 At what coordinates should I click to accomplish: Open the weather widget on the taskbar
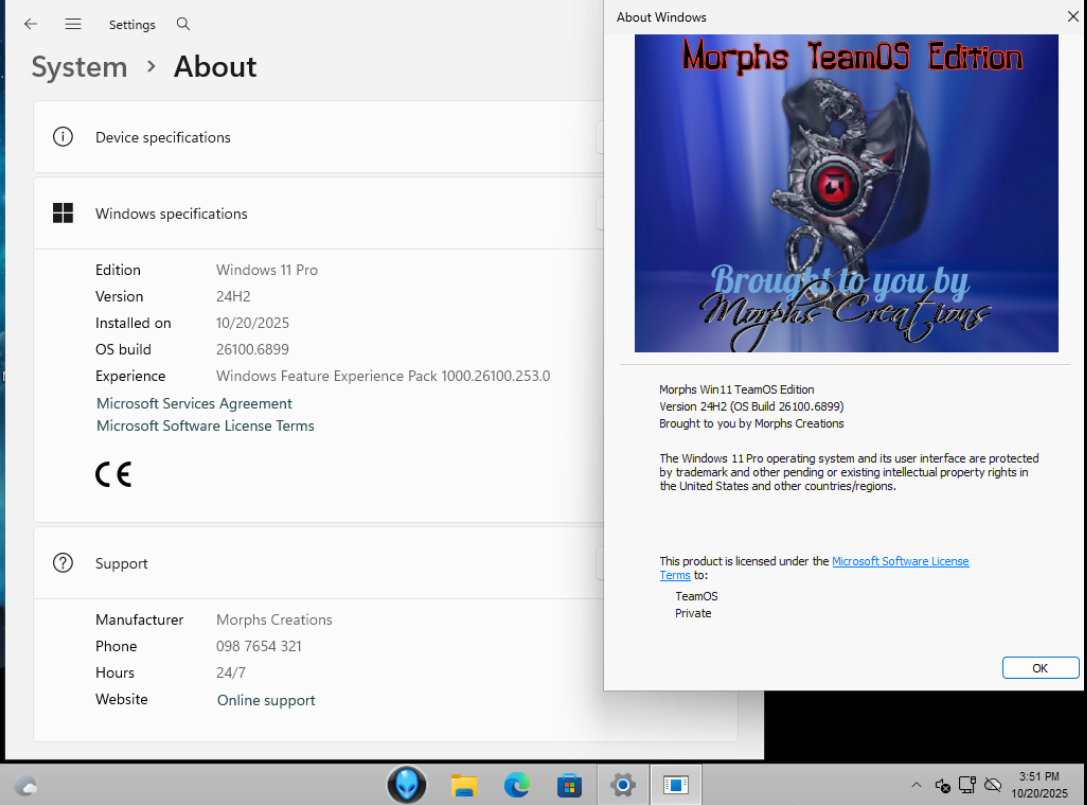[x=26, y=786]
